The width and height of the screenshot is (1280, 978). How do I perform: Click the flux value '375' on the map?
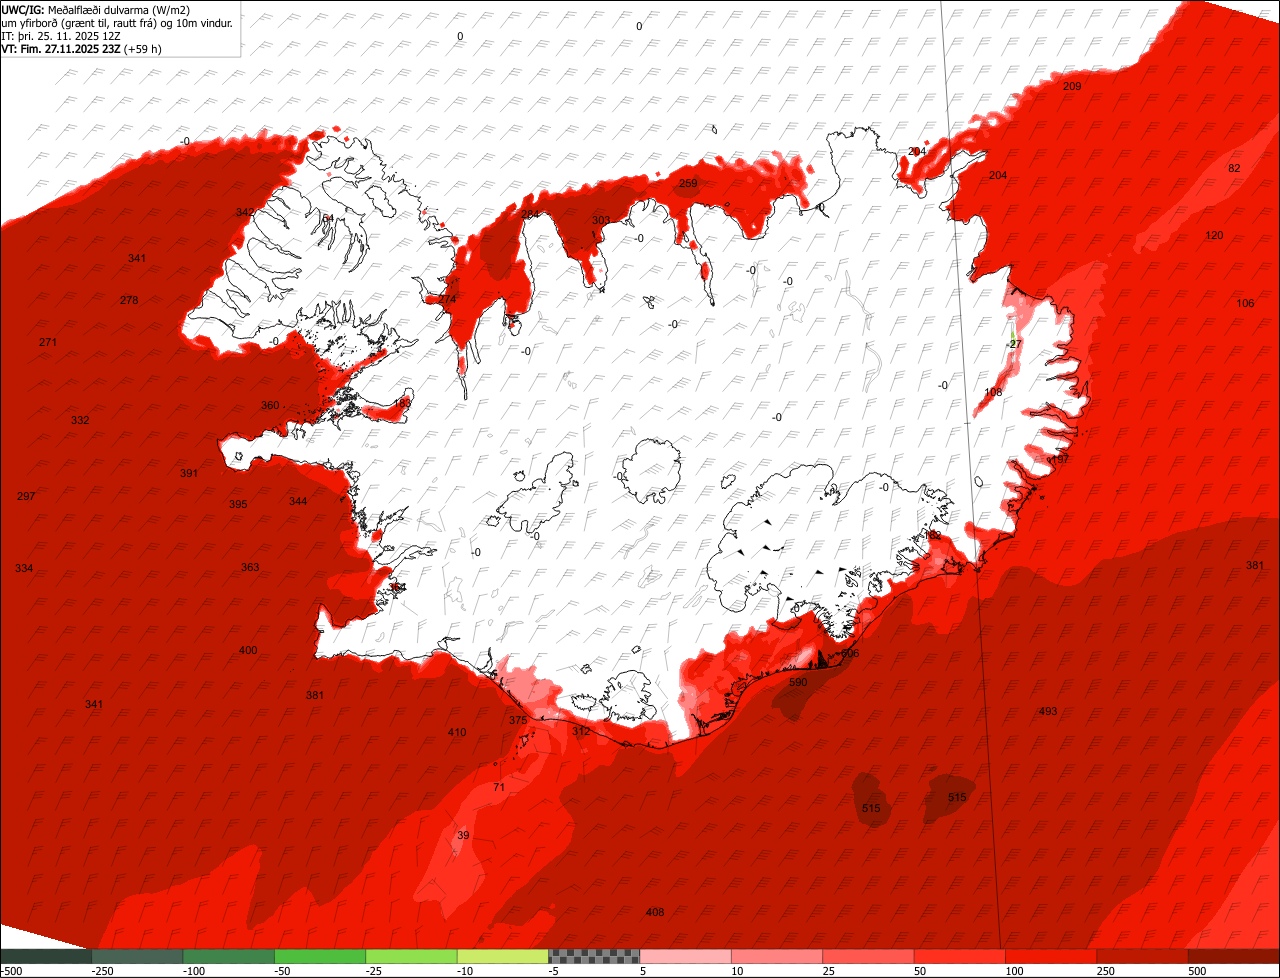pos(517,720)
